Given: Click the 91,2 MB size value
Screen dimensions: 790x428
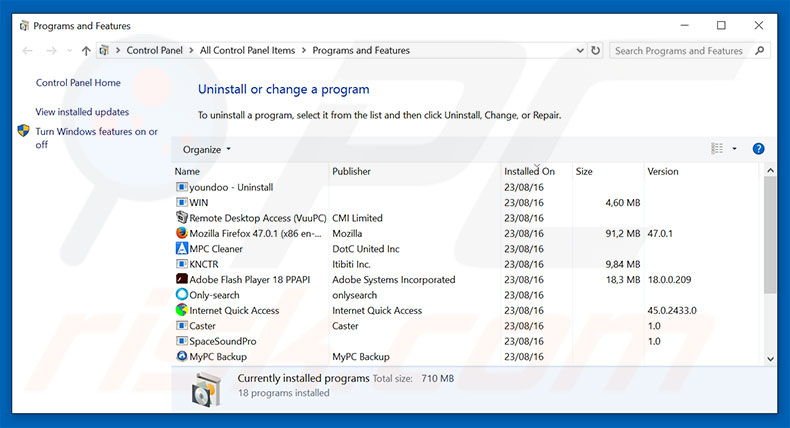Looking at the screenshot, I should (623, 233).
